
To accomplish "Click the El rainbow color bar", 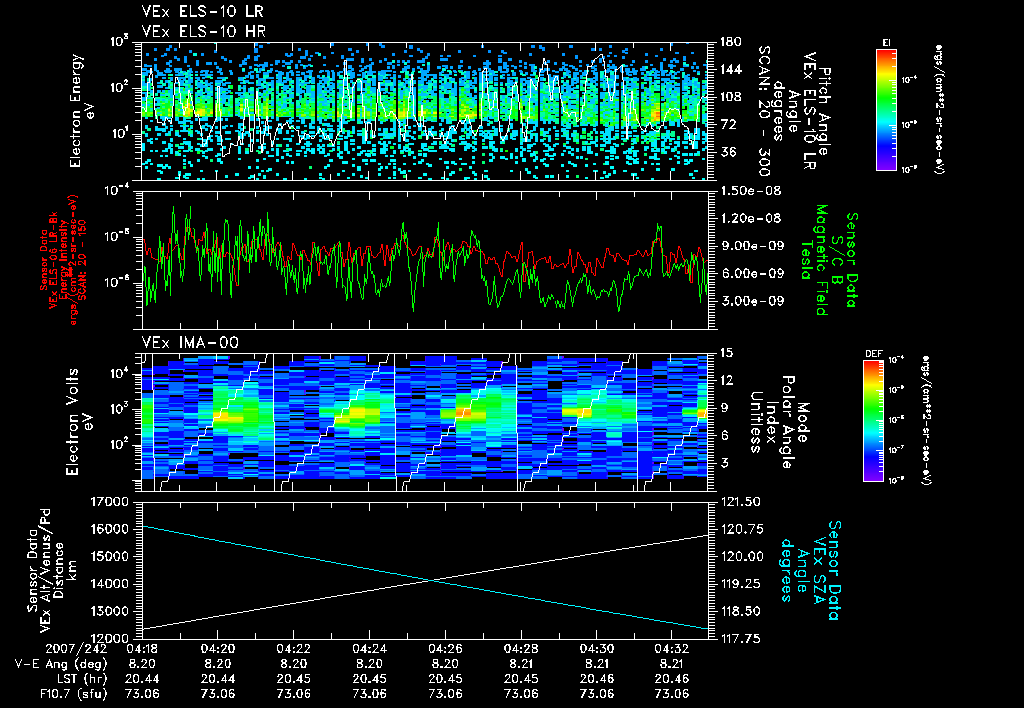I will click(x=886, y=109).
